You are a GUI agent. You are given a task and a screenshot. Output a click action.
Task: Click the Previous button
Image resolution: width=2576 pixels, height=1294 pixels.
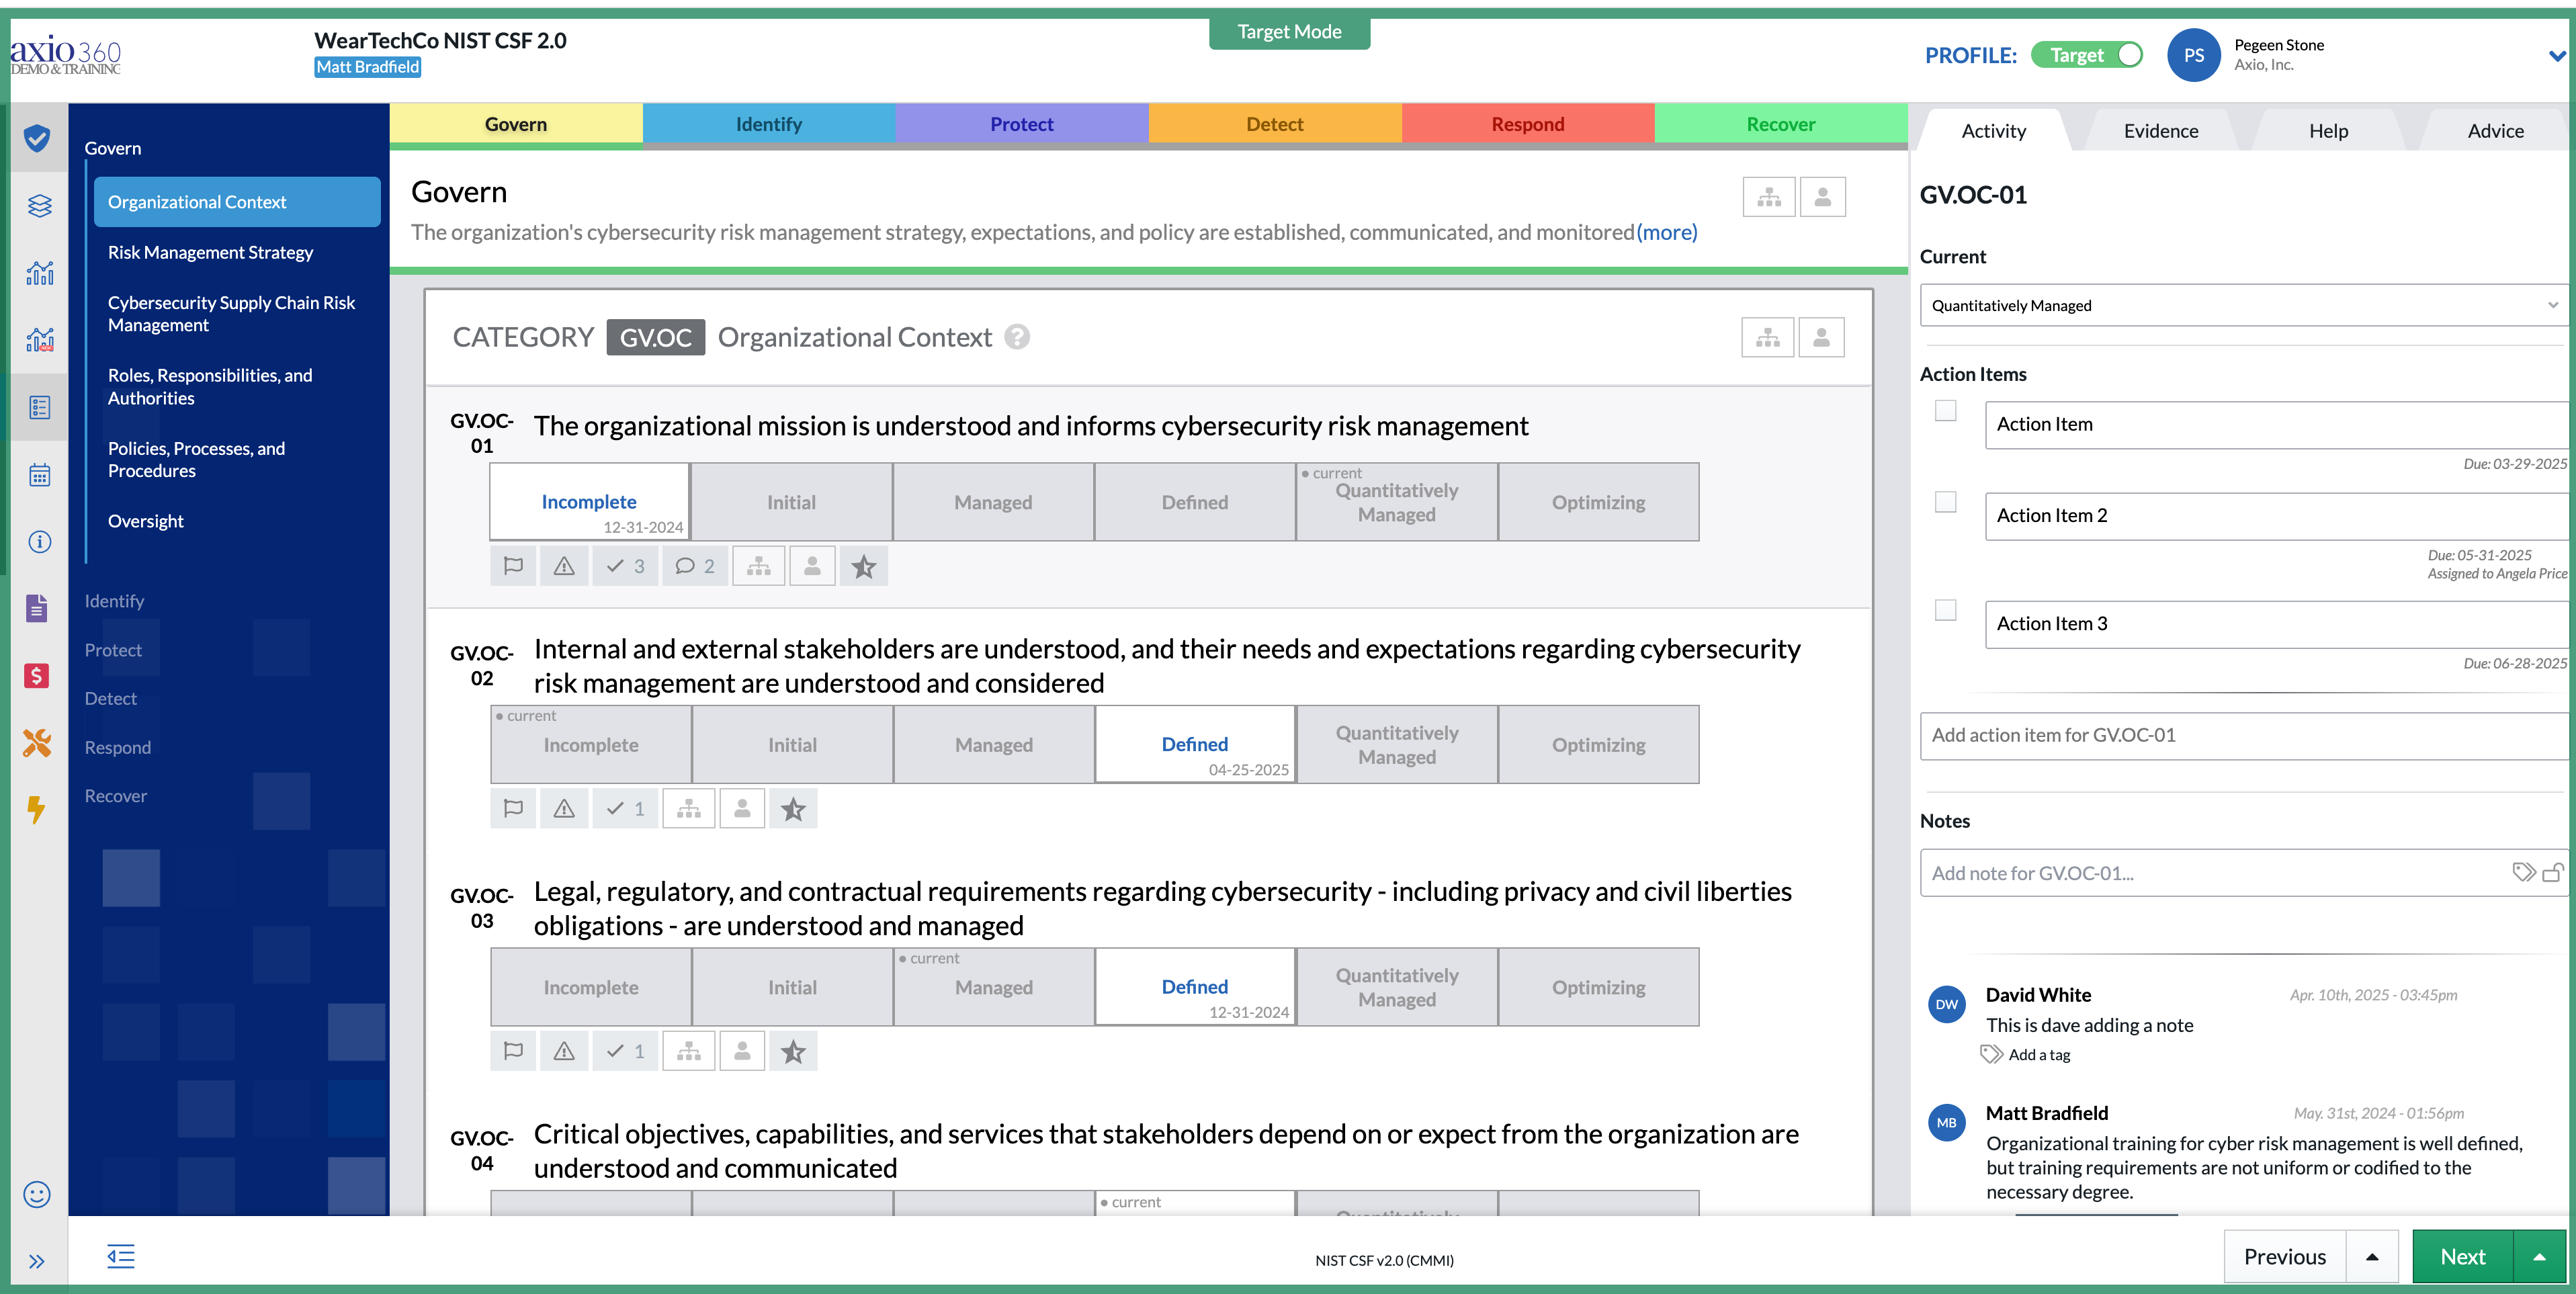point(2284,1257)
